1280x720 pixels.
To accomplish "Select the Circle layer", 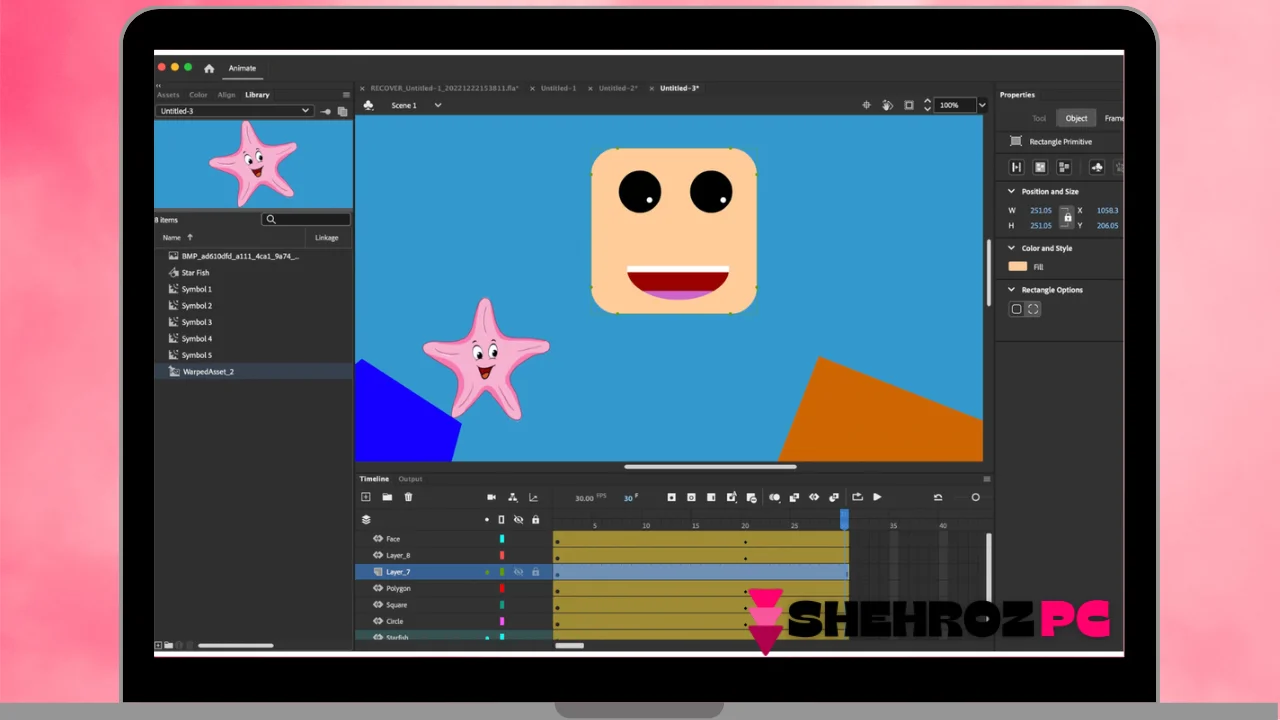I will pyautogui.click(x=394, y=621).
